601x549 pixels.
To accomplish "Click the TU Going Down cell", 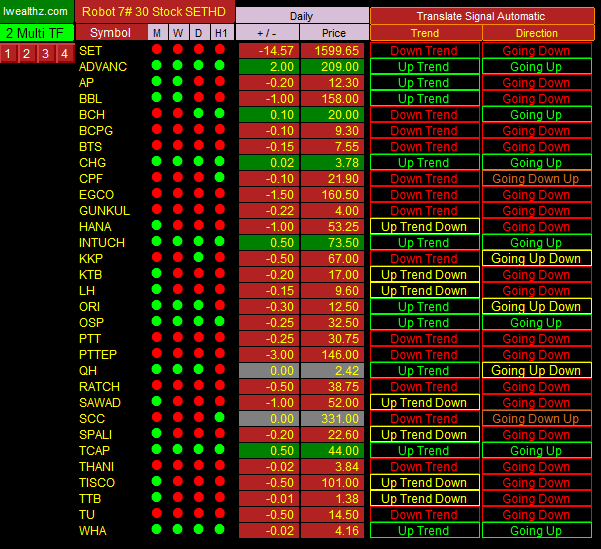I will coord(537,514).
